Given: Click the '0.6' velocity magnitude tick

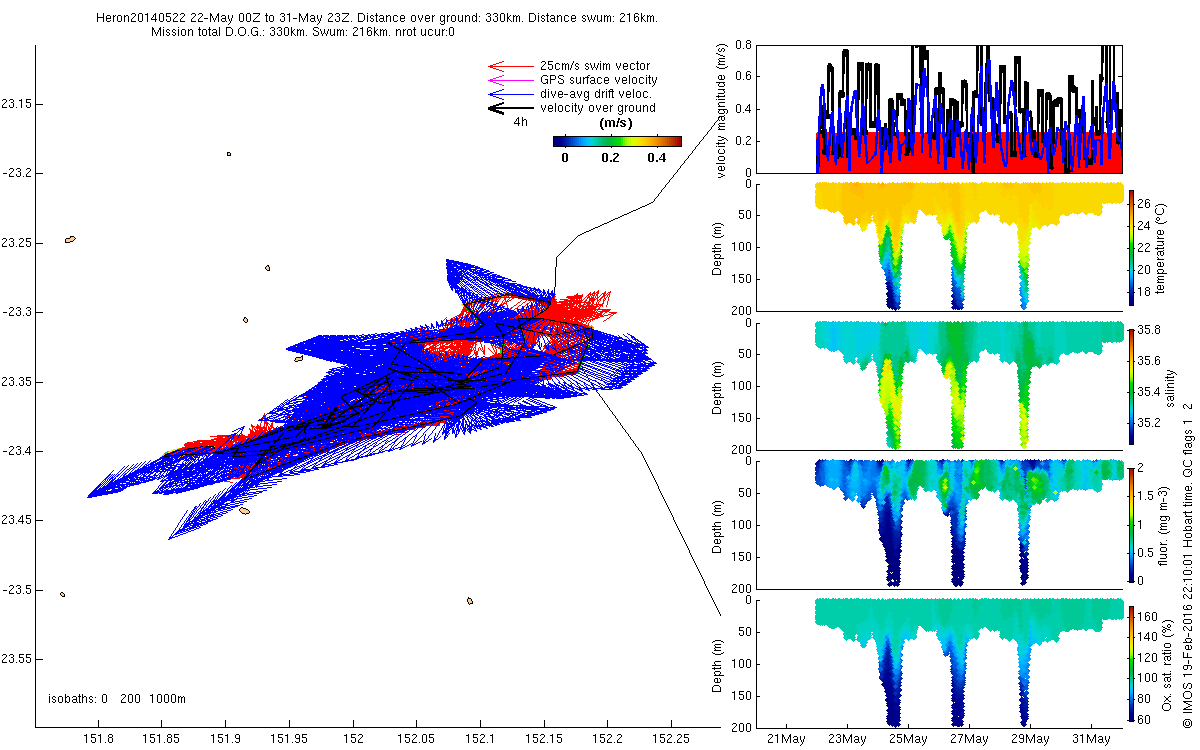Looking at the screenshot, I should 743,78.
